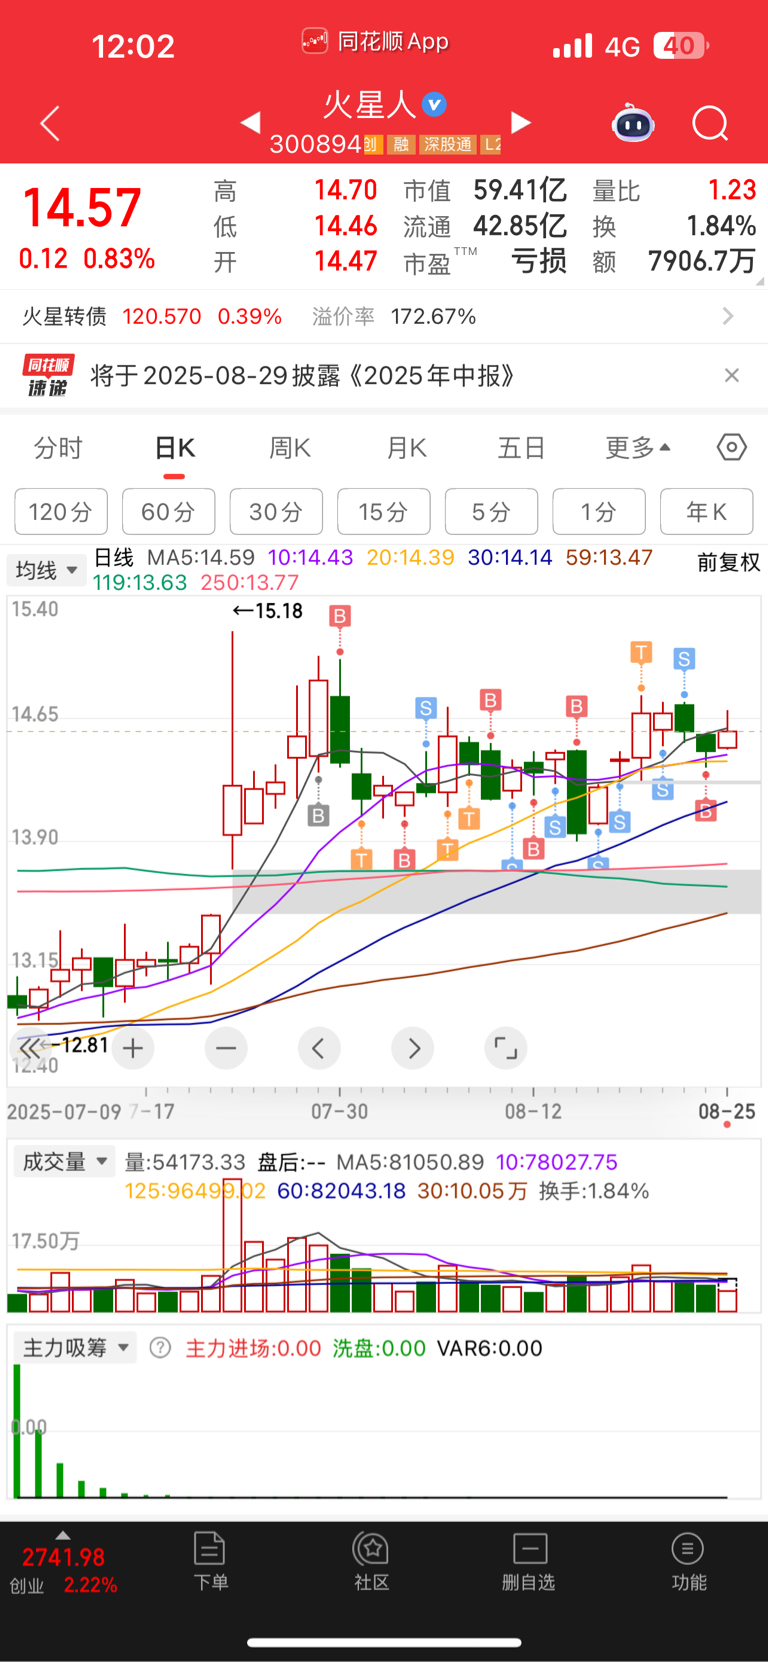Screen dimensions: 768x1662
Task: Select the 日K tab
Action: click(174, 448)
